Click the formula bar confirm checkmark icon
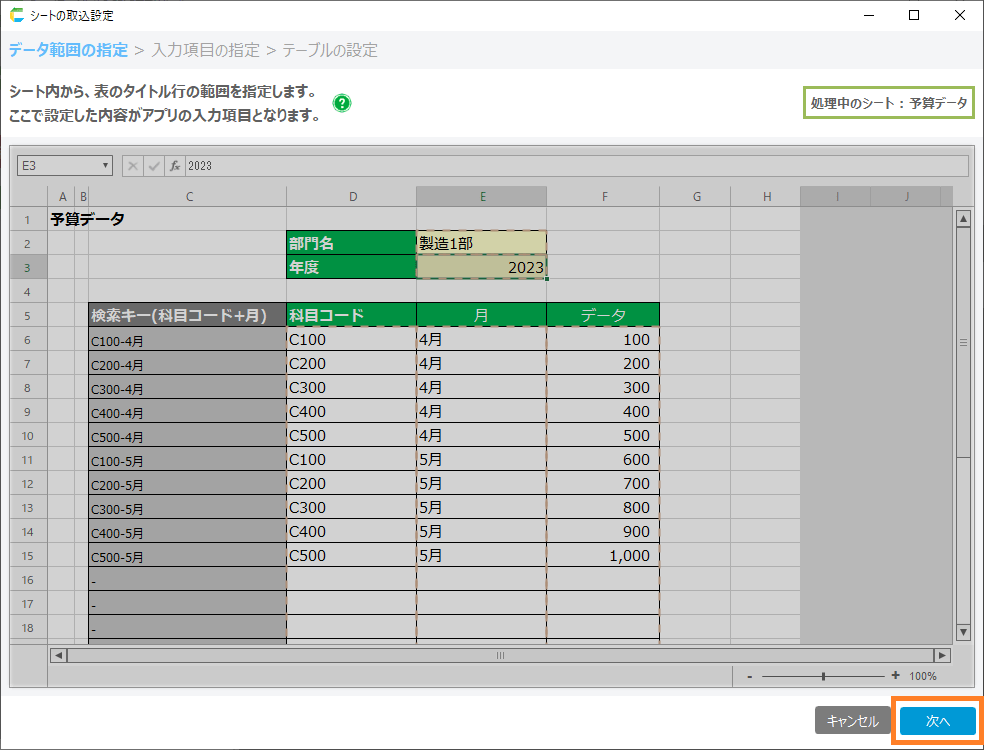 tap(154, 166)
